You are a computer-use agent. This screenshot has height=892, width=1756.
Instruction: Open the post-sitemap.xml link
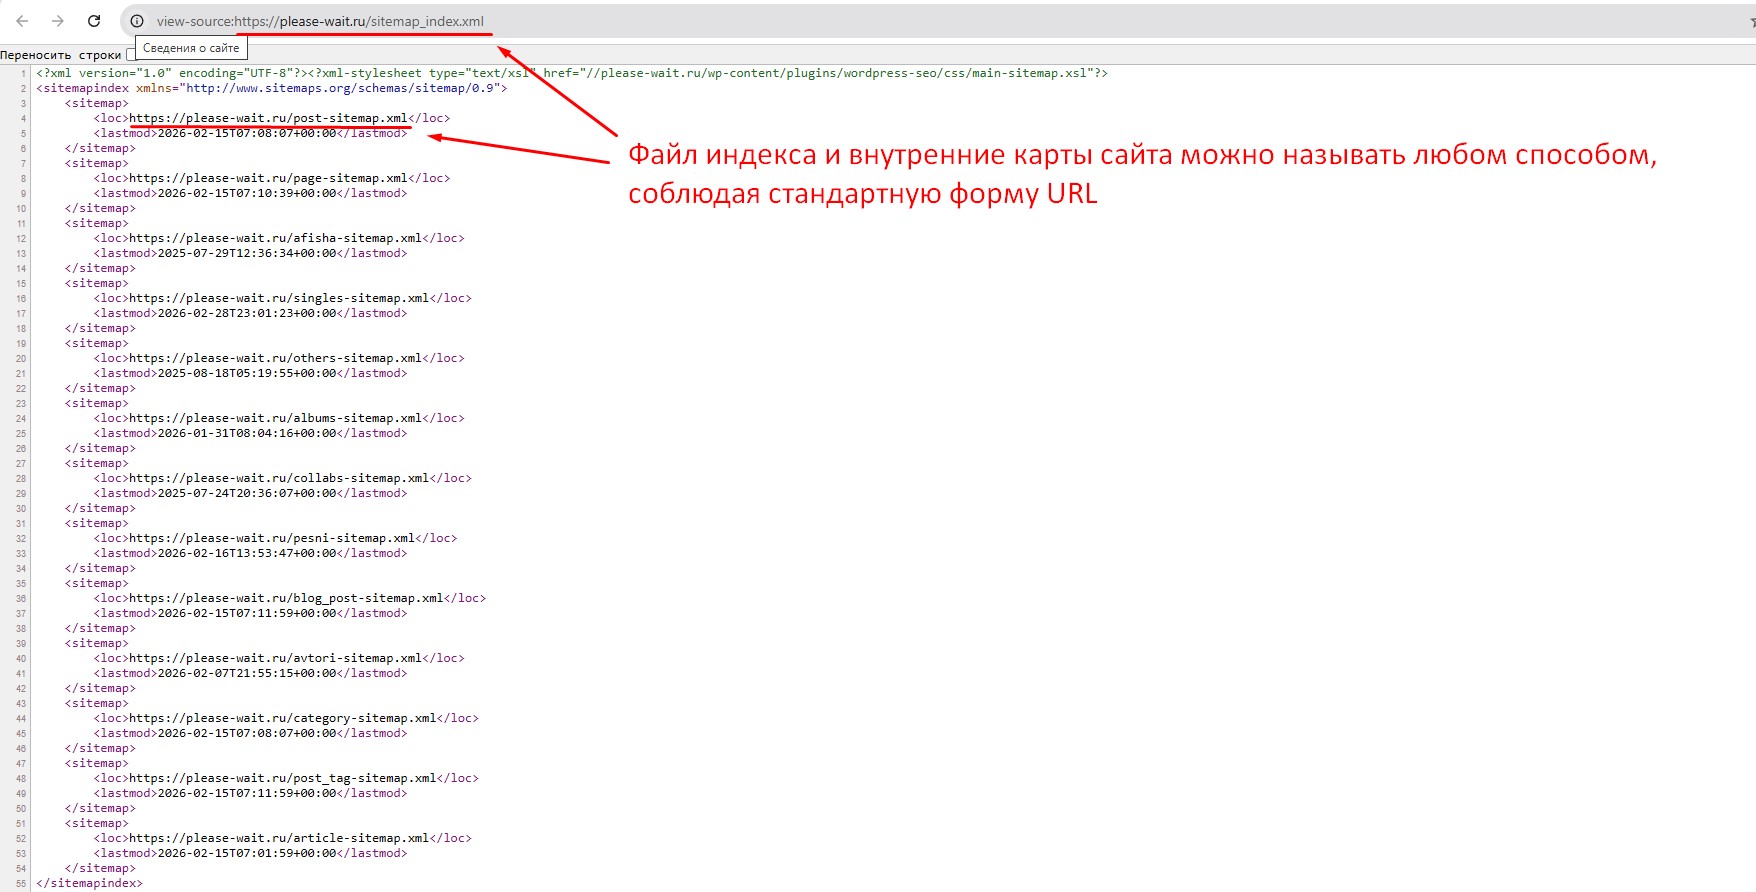(x=268, y=118)
